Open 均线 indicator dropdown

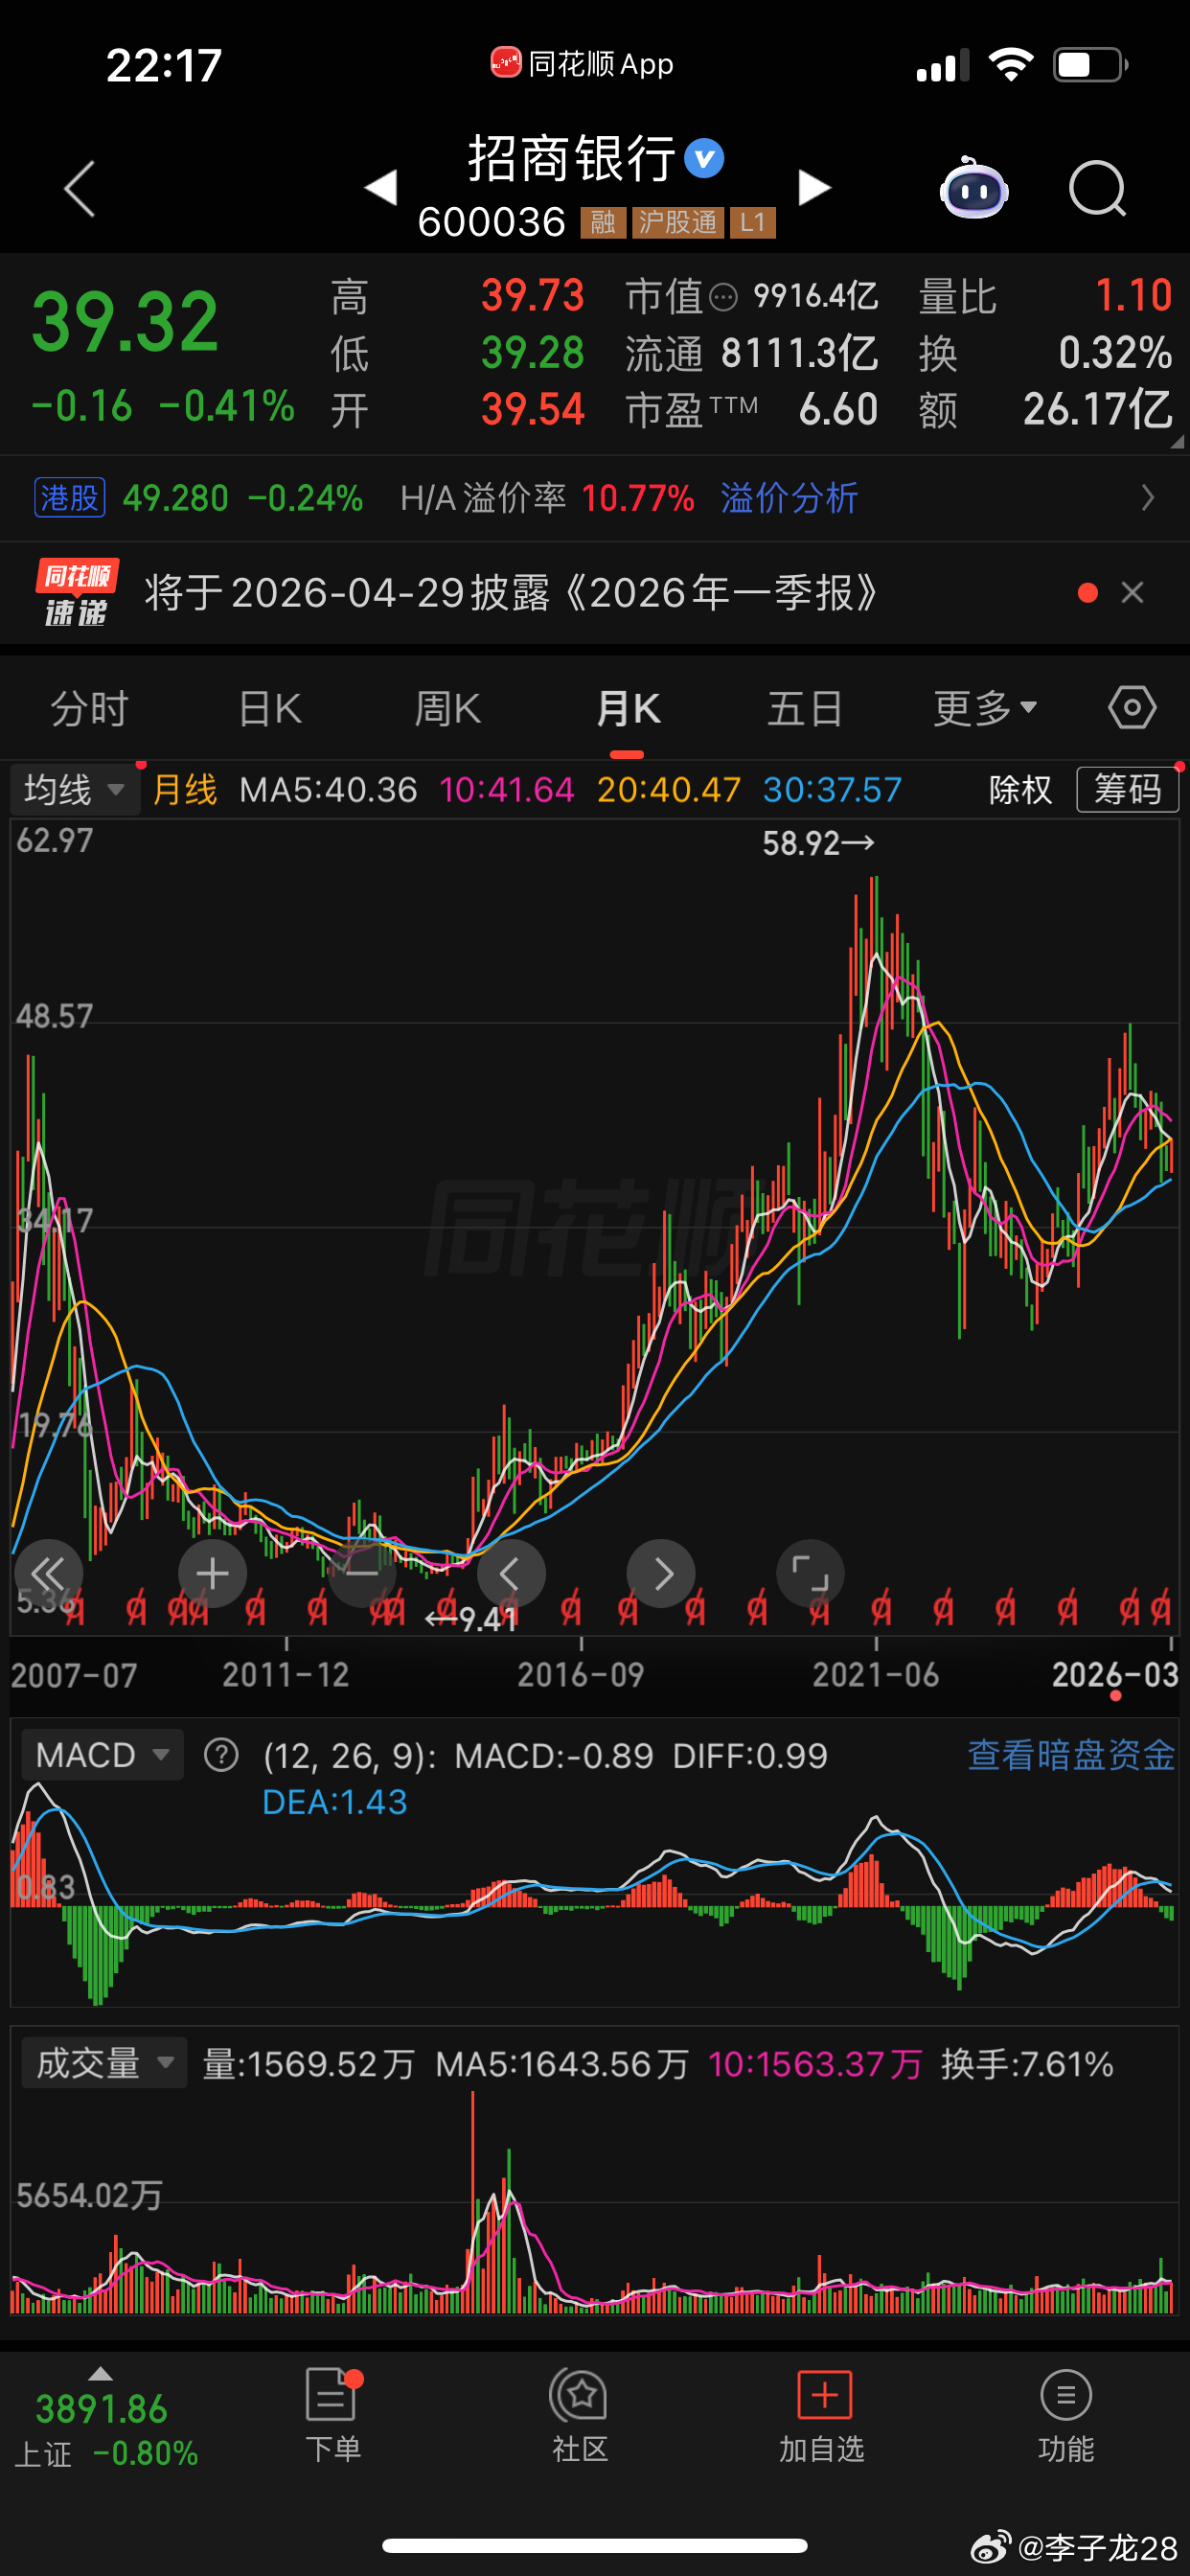pos(75,790)
